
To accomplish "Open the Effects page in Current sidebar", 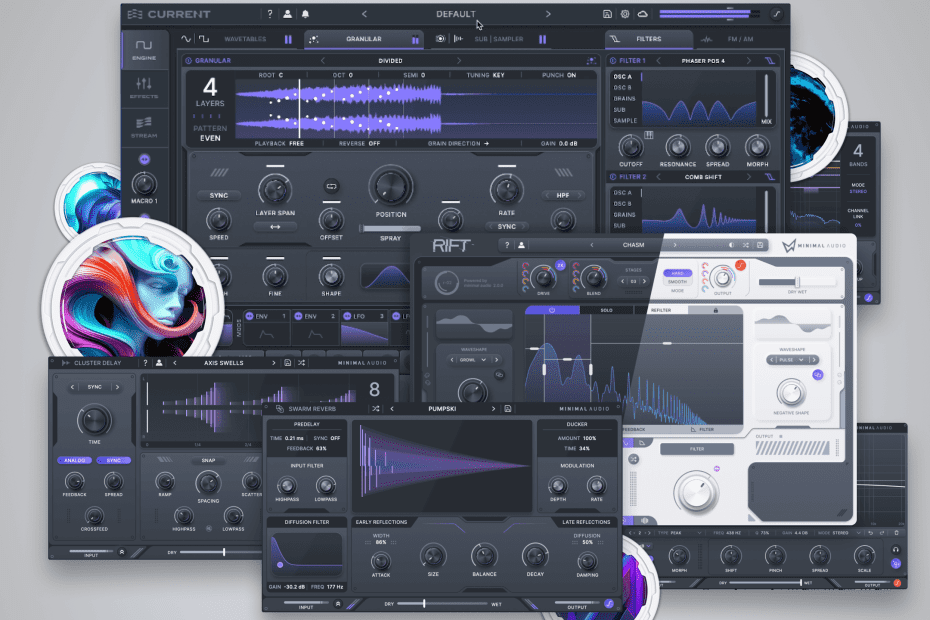I will (x=144, y=89).
